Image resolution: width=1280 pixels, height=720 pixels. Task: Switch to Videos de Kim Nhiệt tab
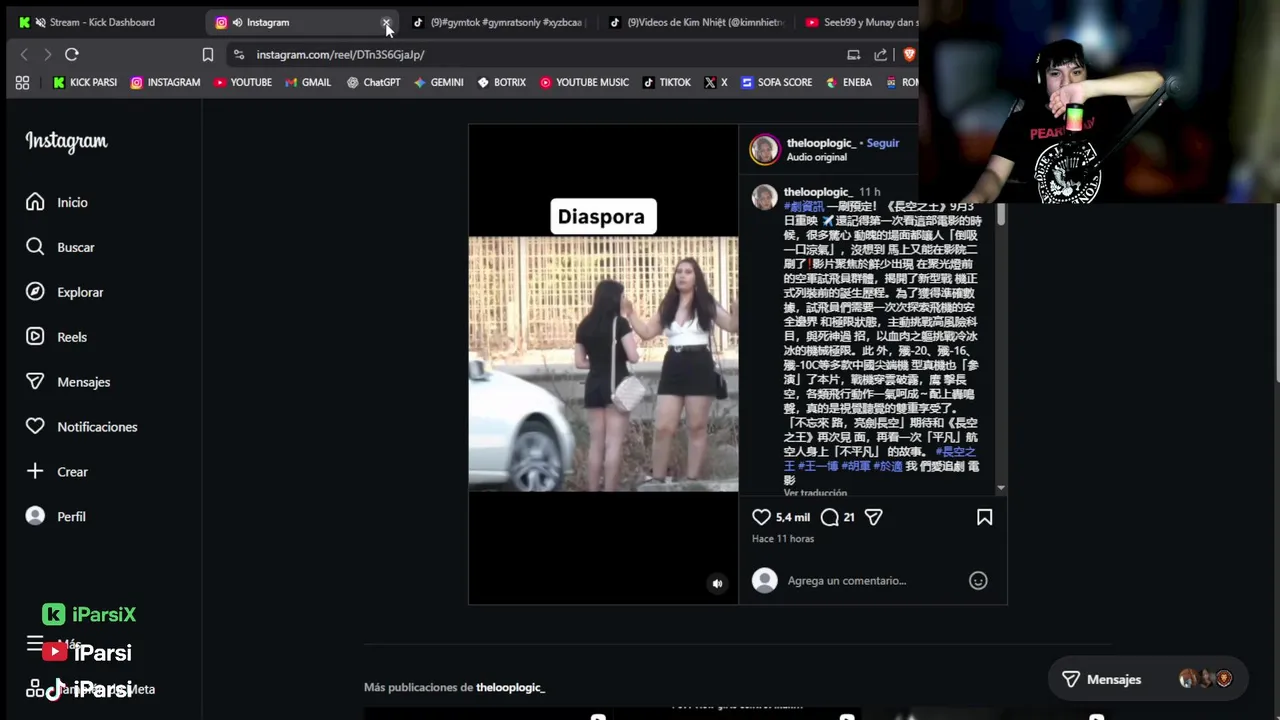tap(697, 22)
